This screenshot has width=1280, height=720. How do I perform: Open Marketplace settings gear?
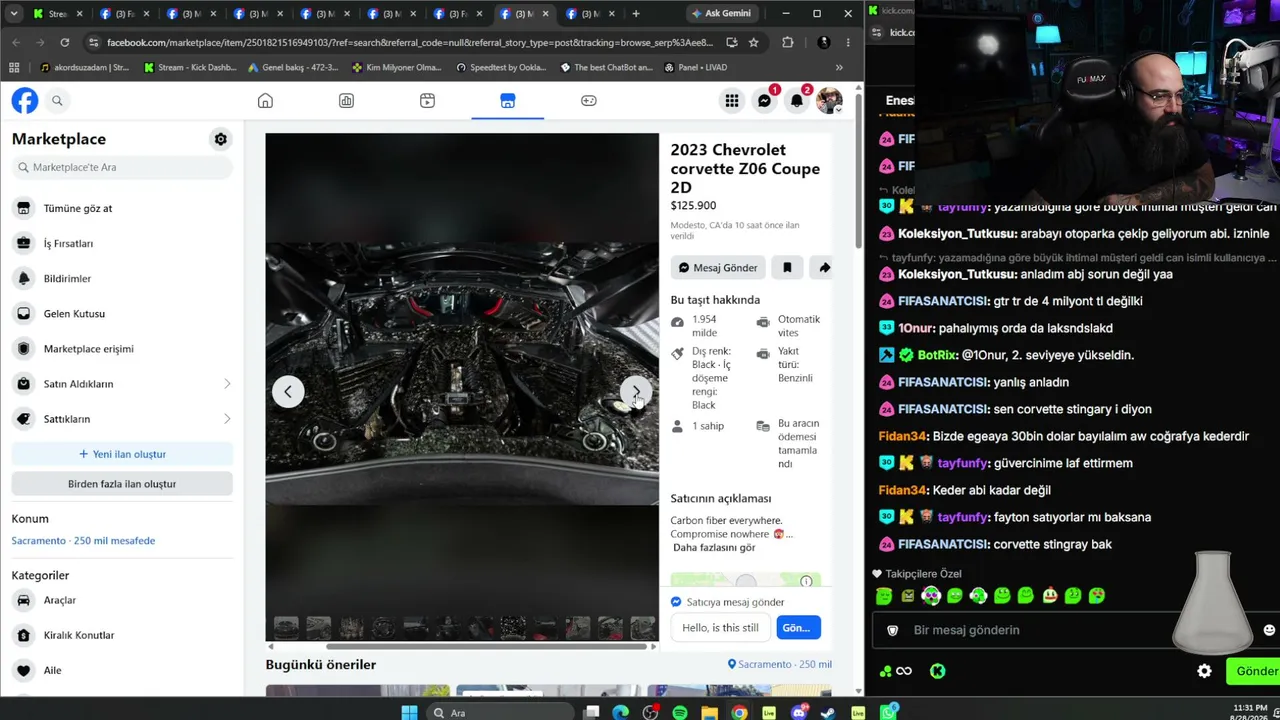pyautogui.click(x=221, y=139)
